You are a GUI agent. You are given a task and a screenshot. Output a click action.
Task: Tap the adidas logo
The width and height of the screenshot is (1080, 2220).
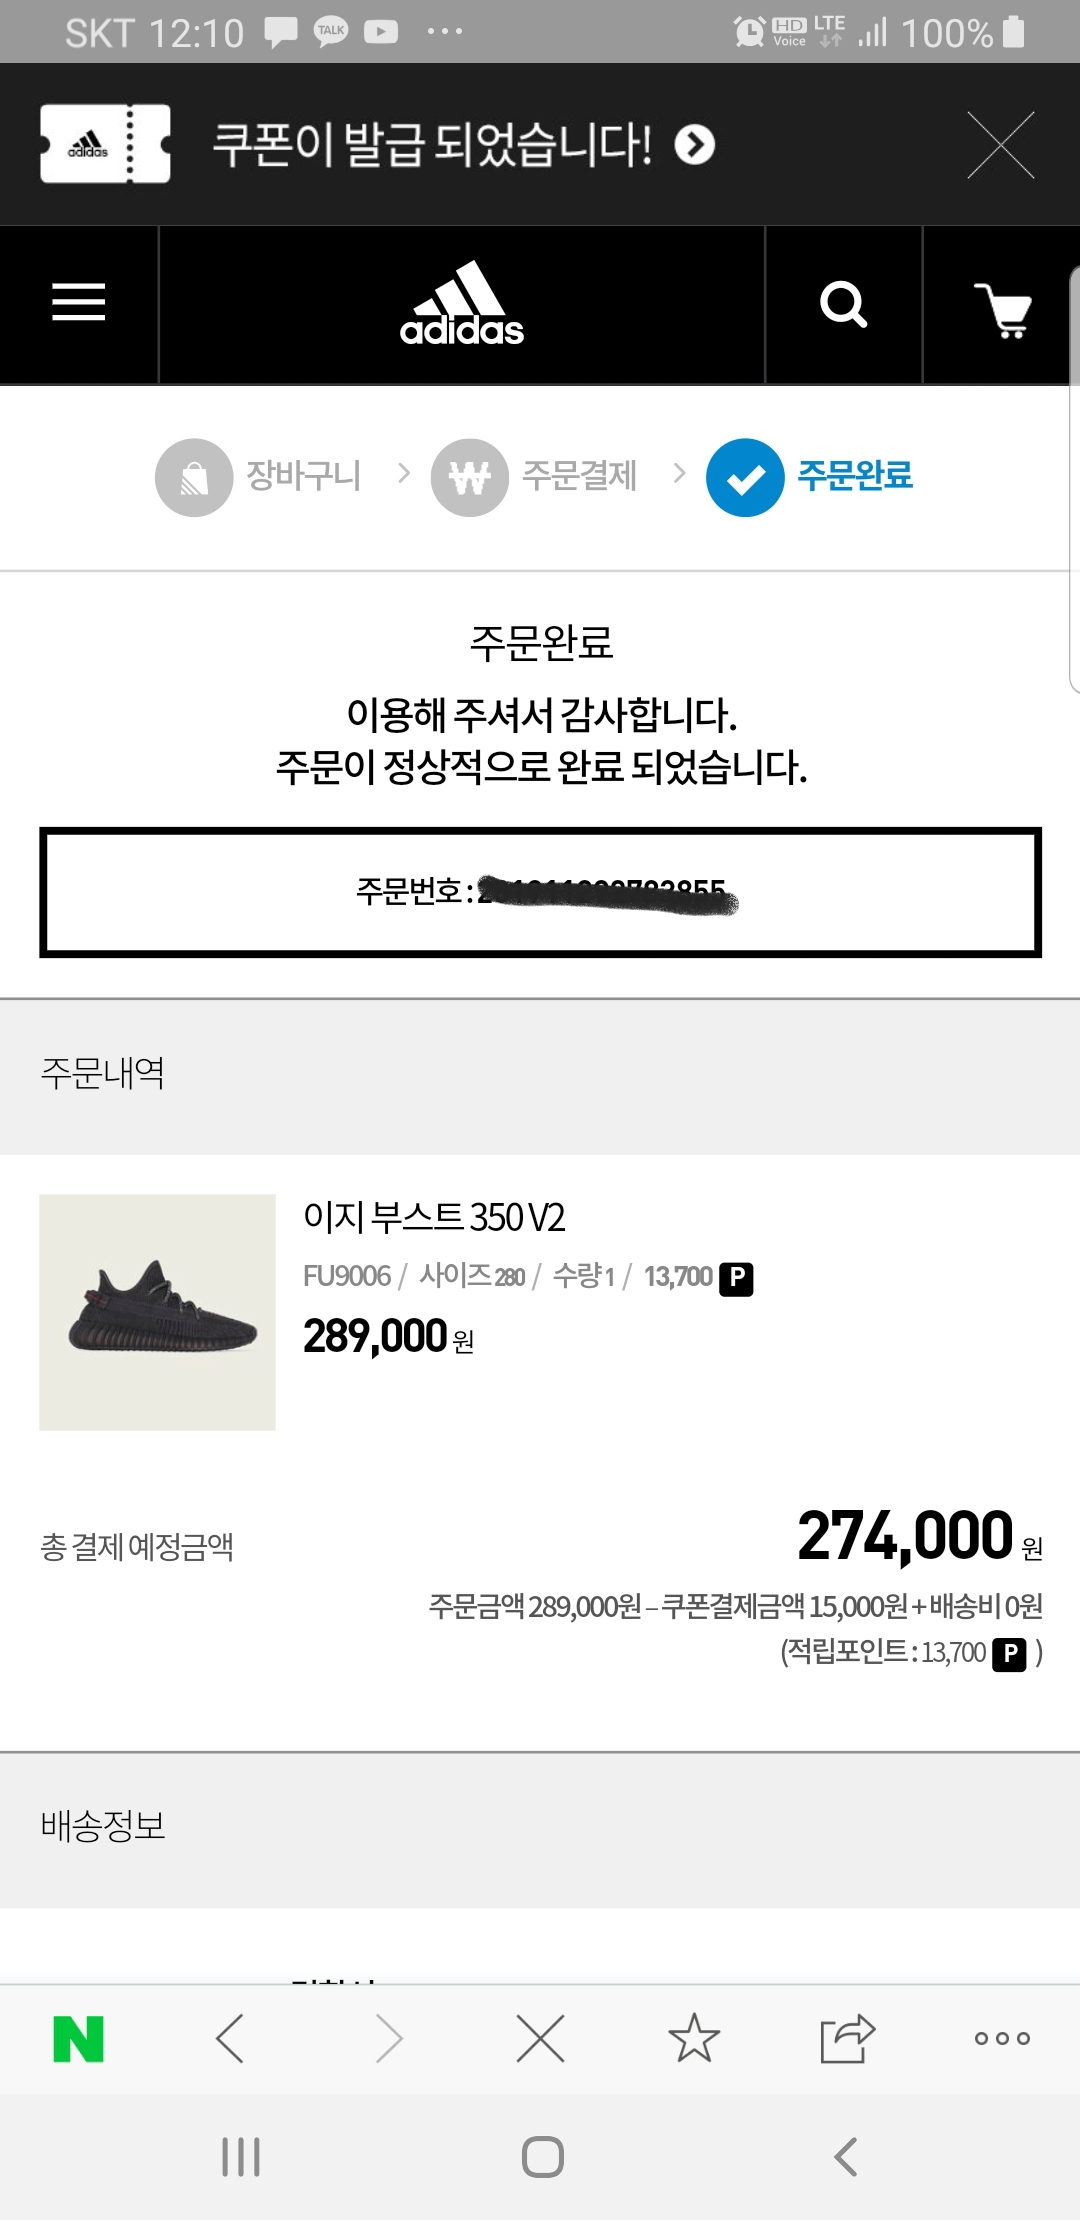click(462, 304)
